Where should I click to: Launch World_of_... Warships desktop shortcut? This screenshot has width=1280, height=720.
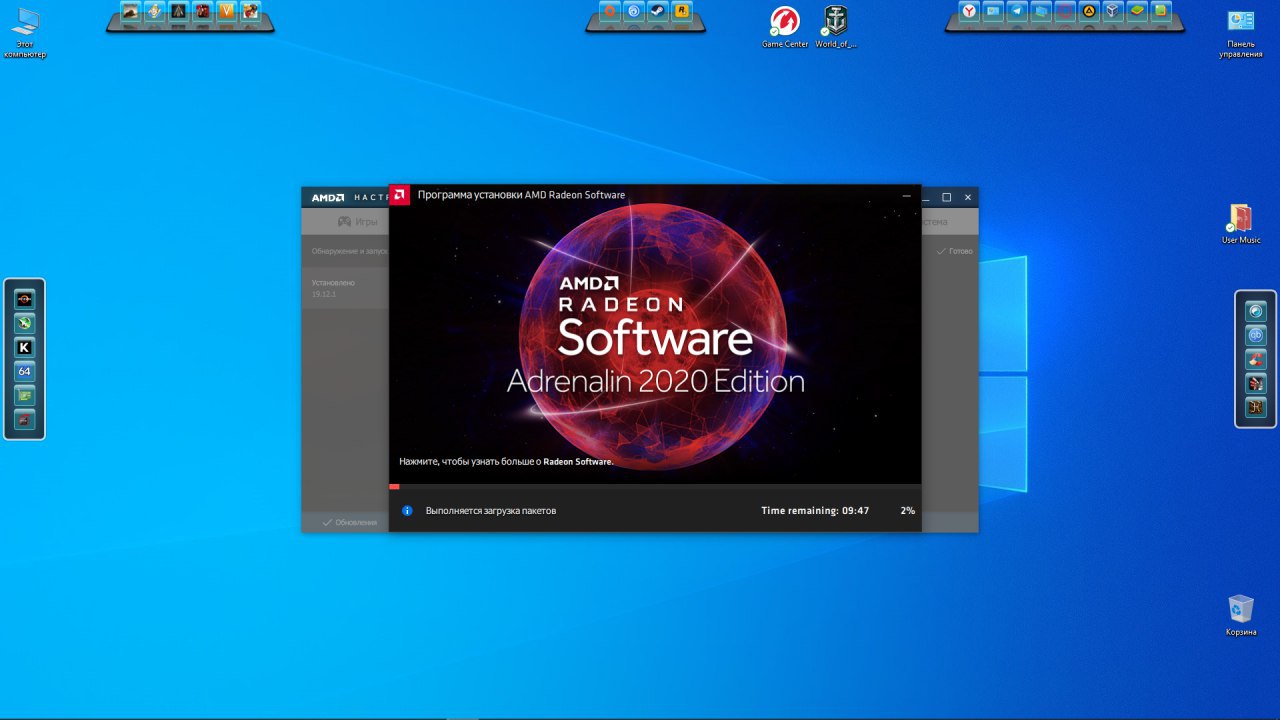click(836, 28)
